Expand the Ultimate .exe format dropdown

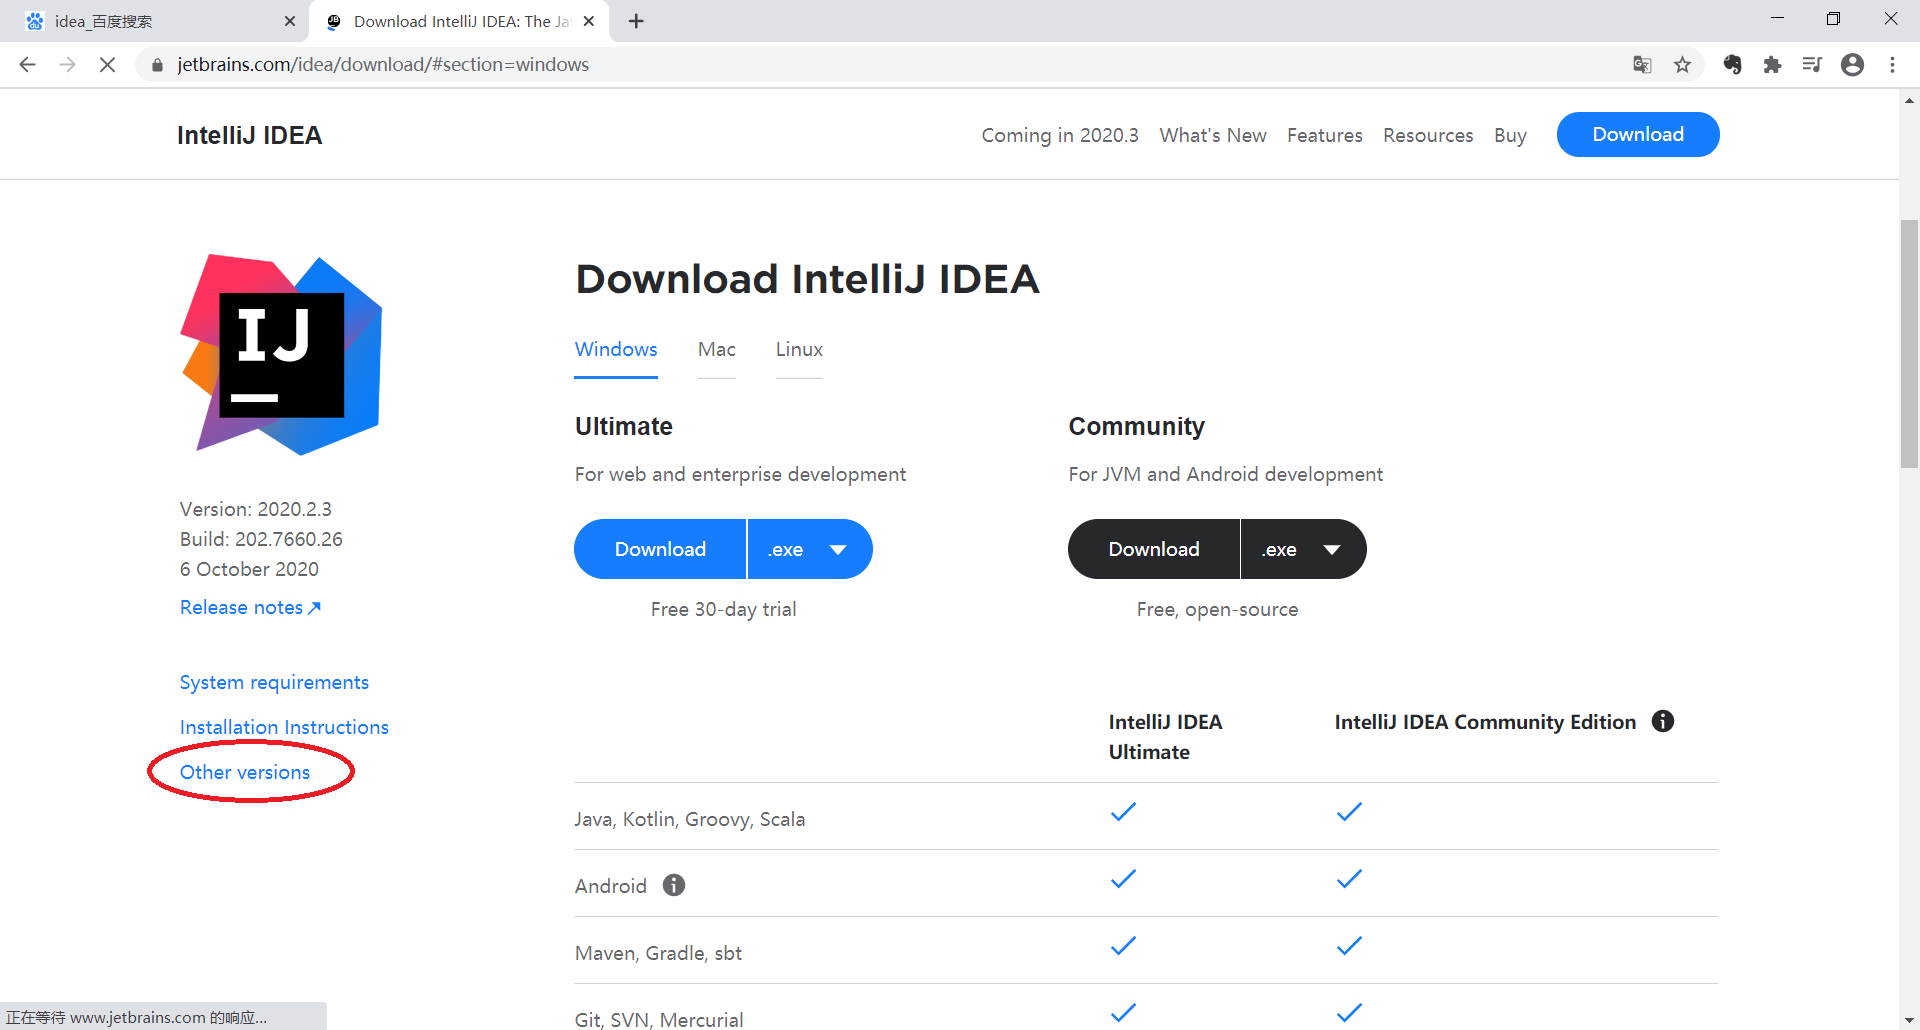point(810,549)
